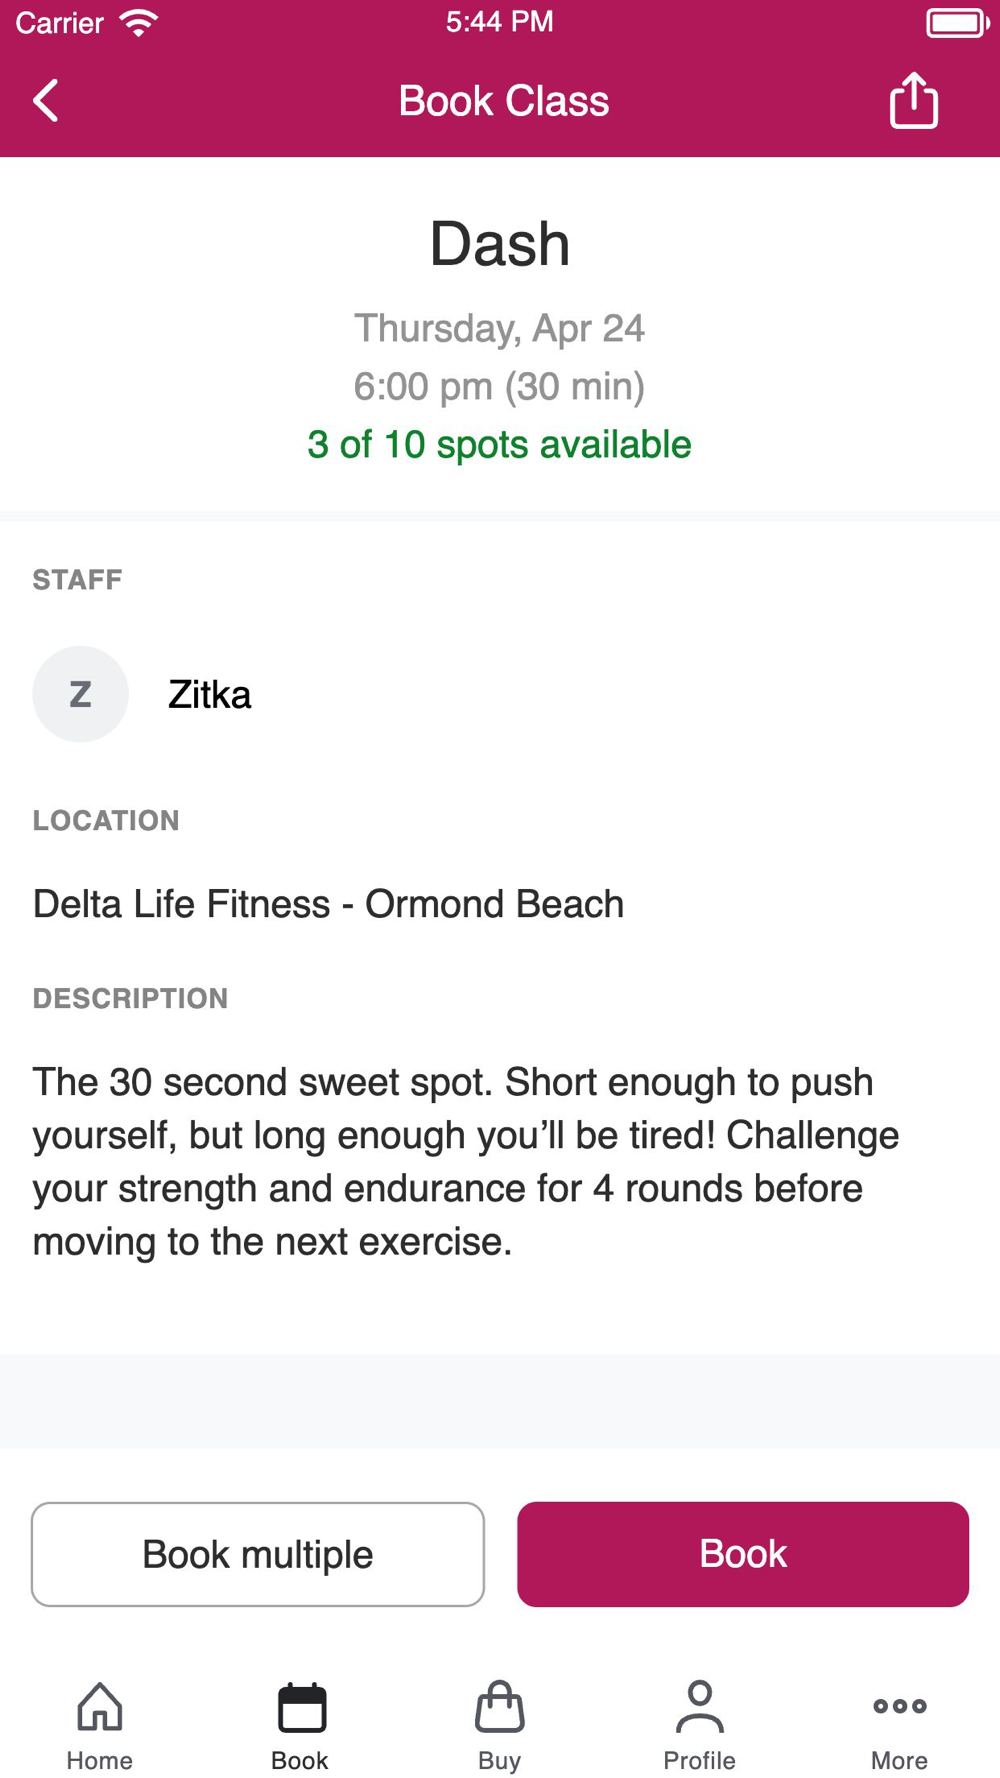Tap the Home house icon
1000x1778 pixels.
coord(100,1706)
